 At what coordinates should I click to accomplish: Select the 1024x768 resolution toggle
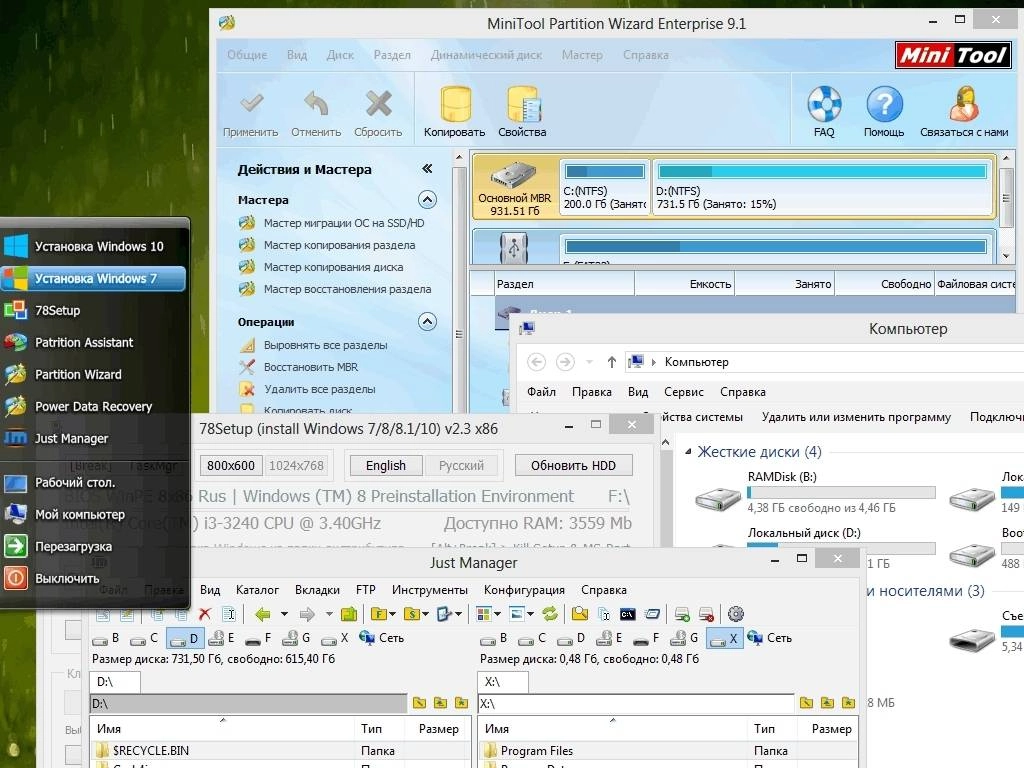(x=296, y=466)
